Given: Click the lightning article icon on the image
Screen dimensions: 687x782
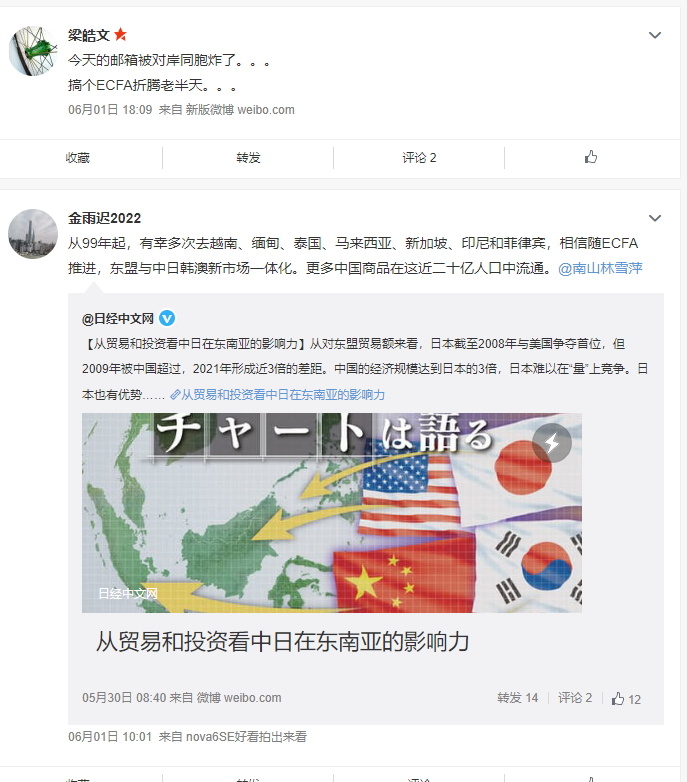Looking at the screenshot, I should (x=552, y=443).
